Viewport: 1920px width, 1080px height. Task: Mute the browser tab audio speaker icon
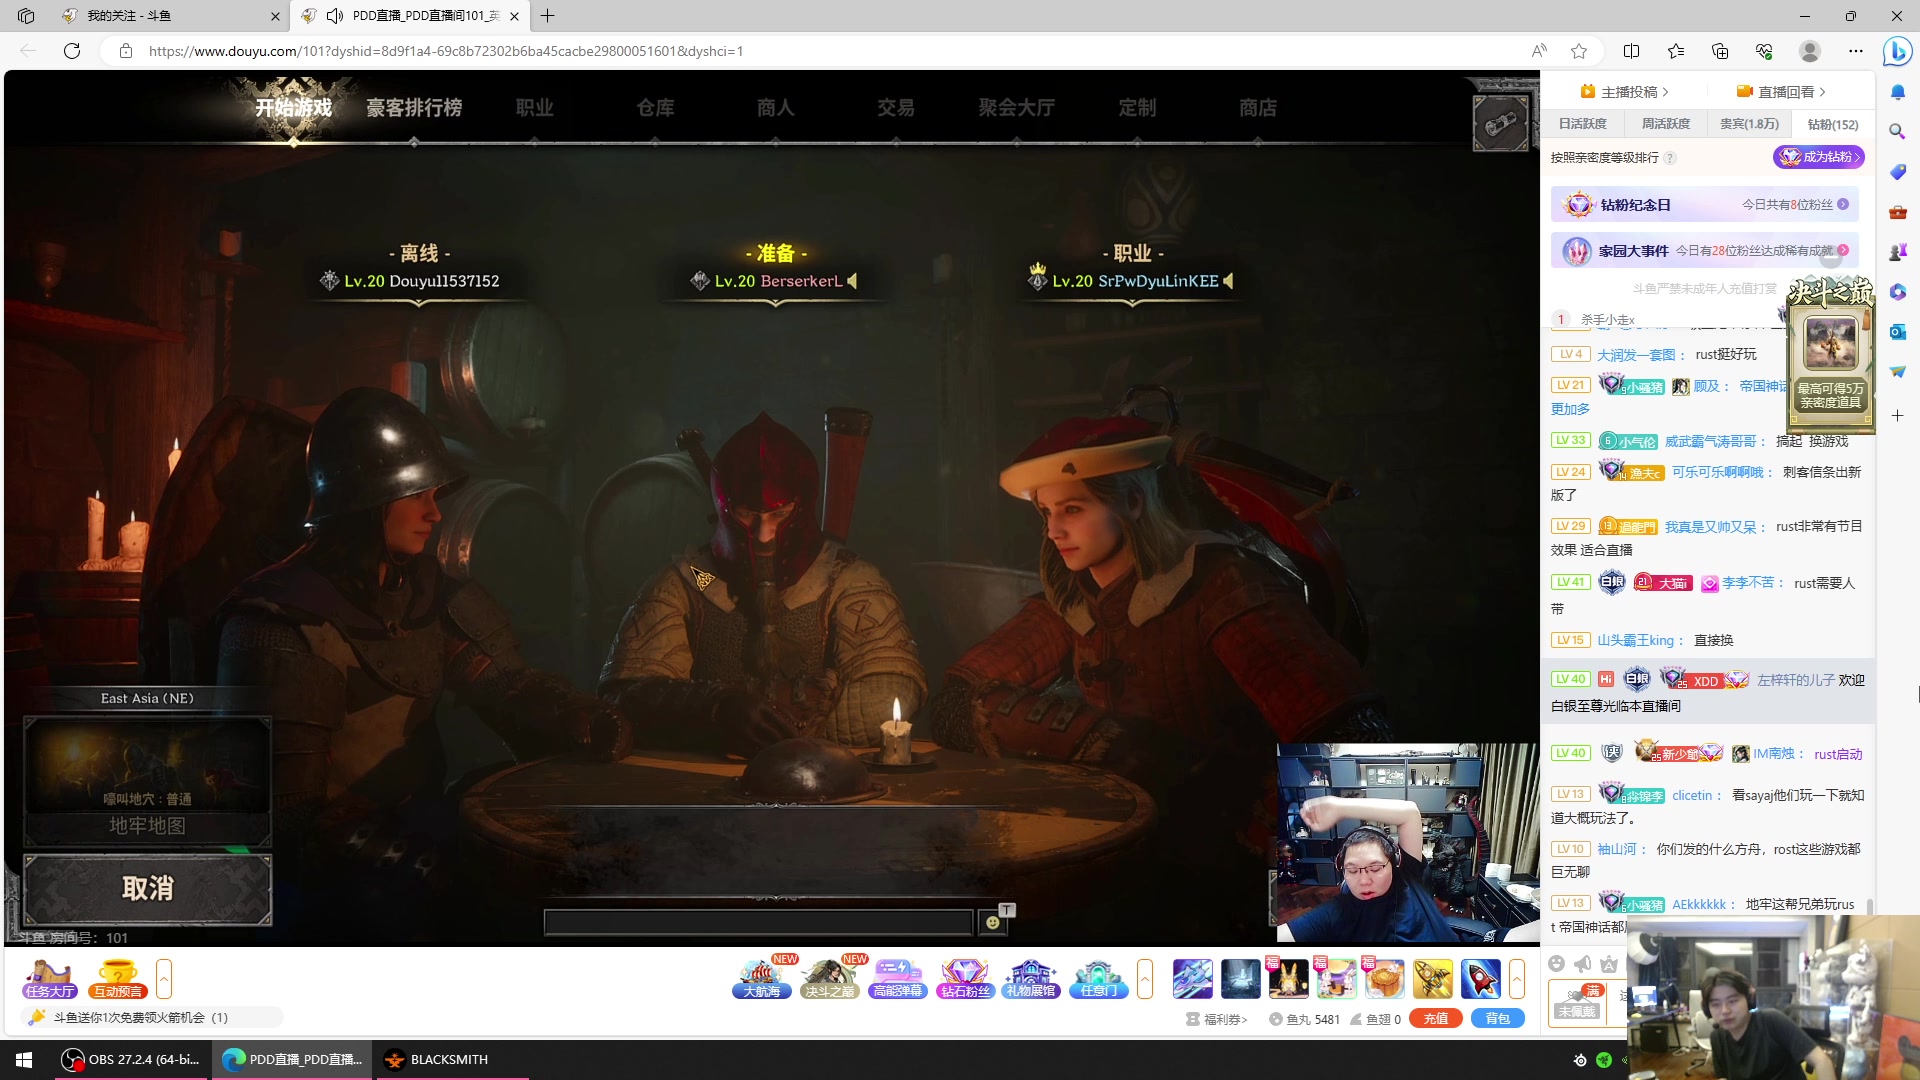pos(335,16)
